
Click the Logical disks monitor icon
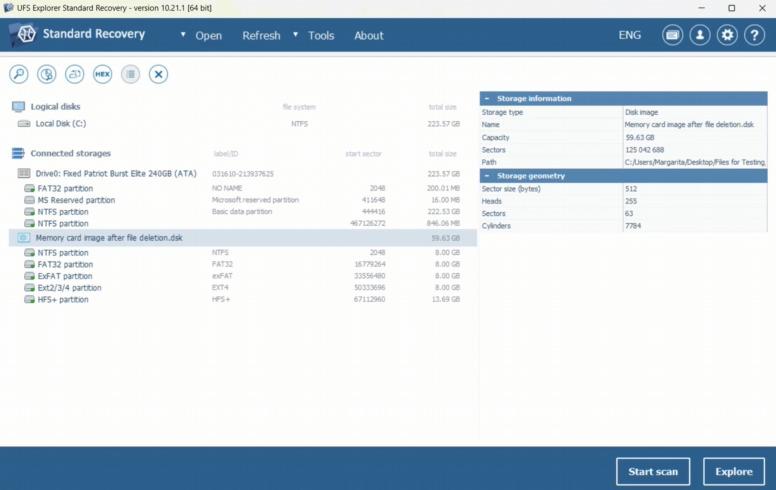click(x=18, y=106)
